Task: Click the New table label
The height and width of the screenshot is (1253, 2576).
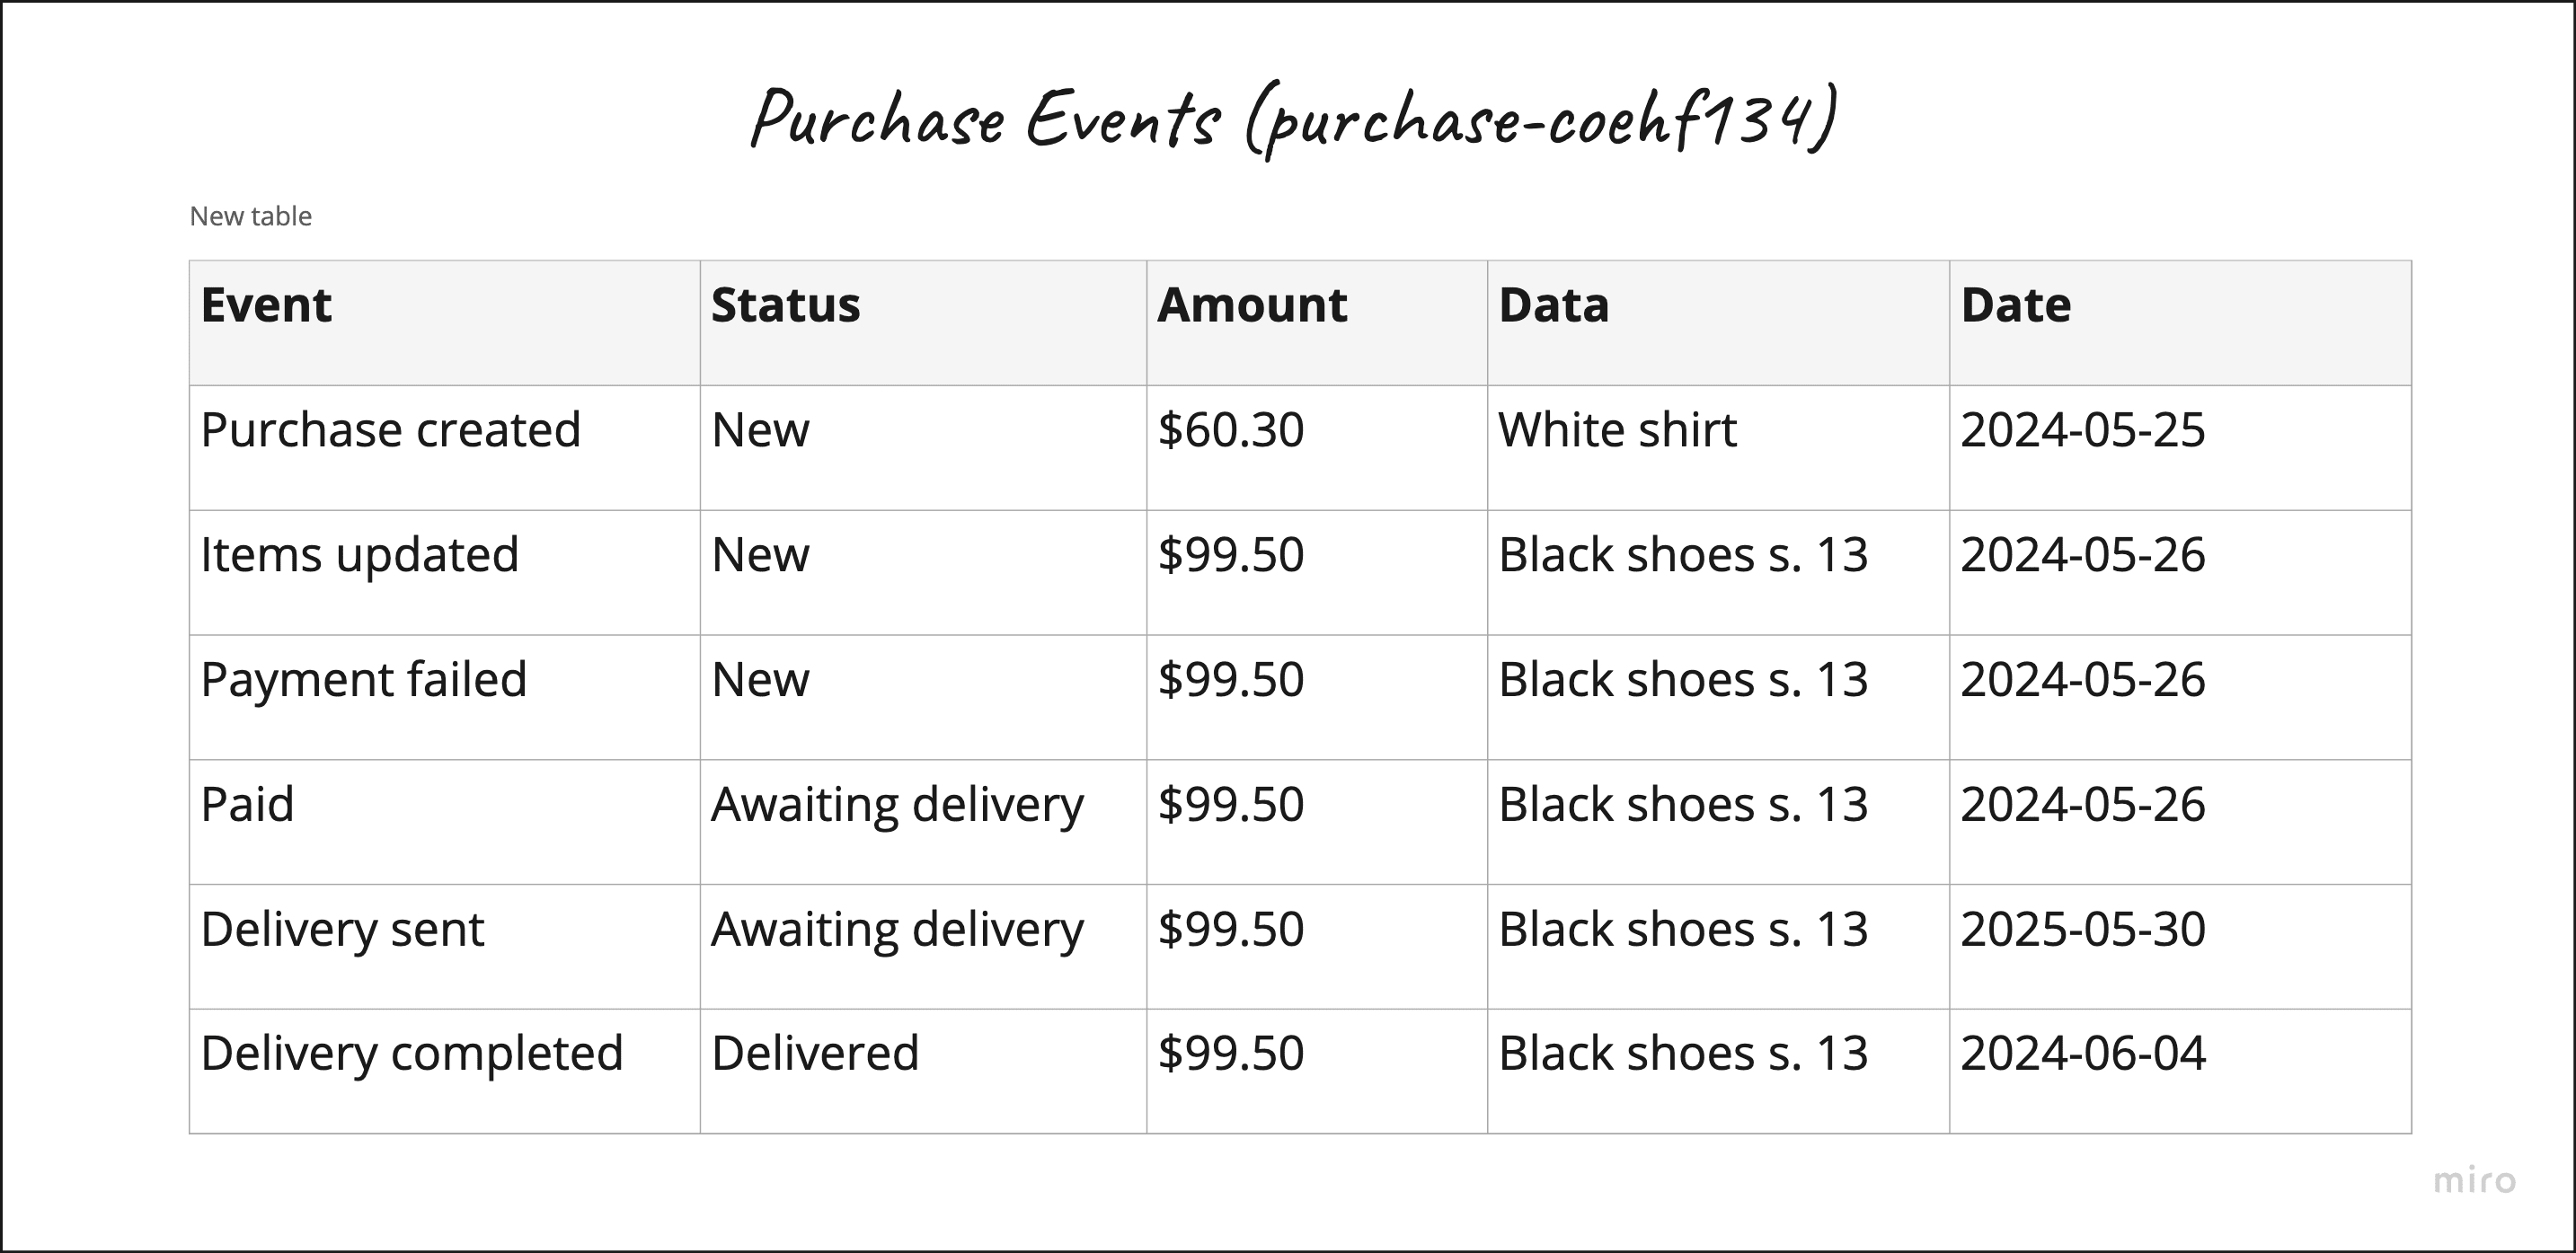Action: coord(251,216)
